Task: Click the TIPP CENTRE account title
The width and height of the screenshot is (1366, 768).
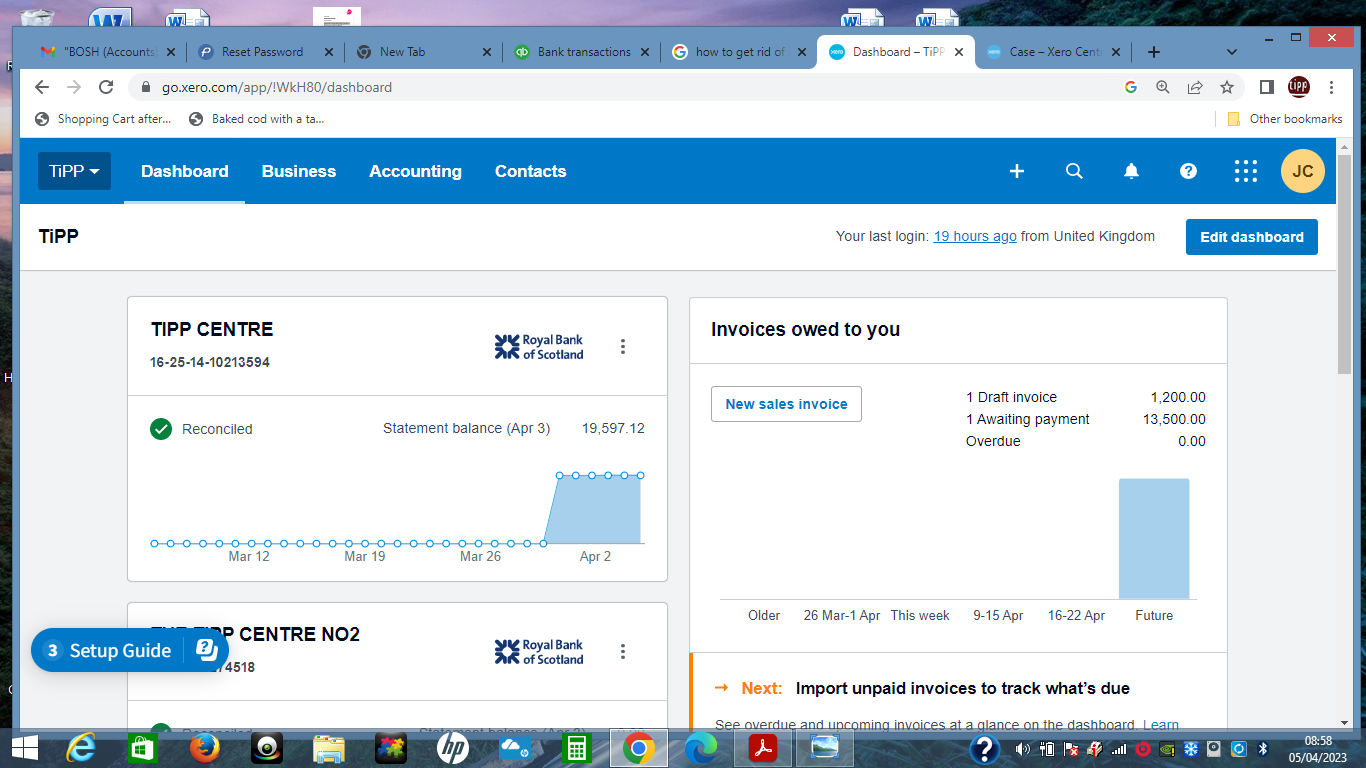Action: point(212,329)
